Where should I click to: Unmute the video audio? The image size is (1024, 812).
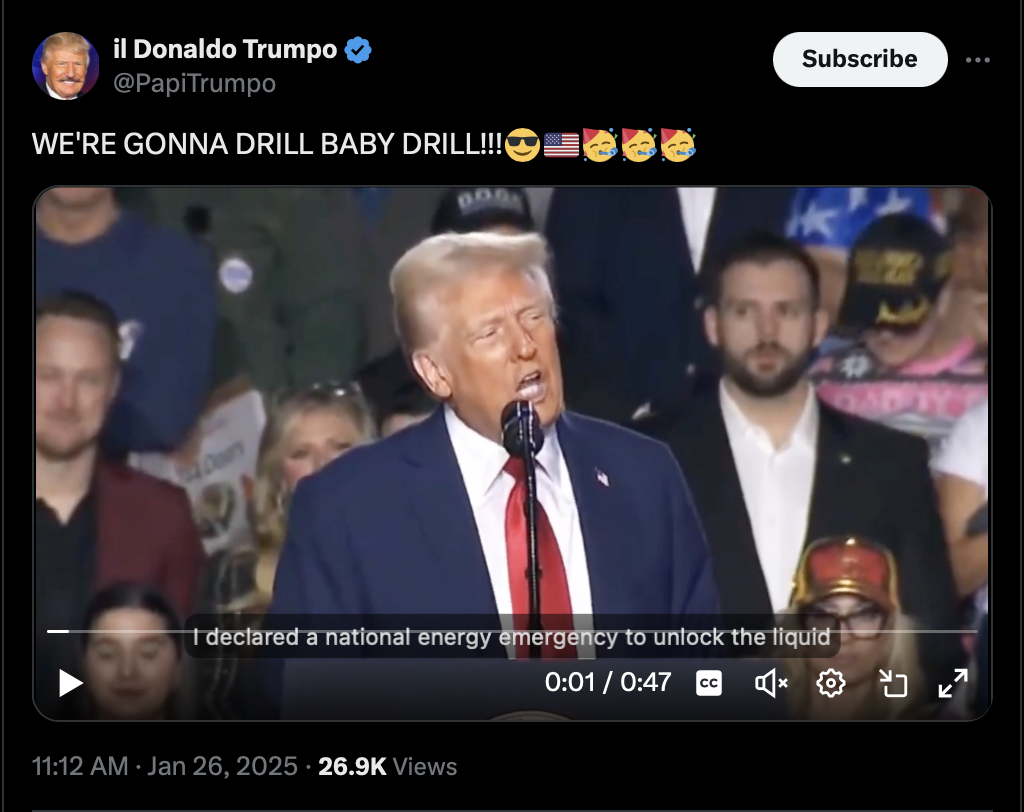(771, 683)
